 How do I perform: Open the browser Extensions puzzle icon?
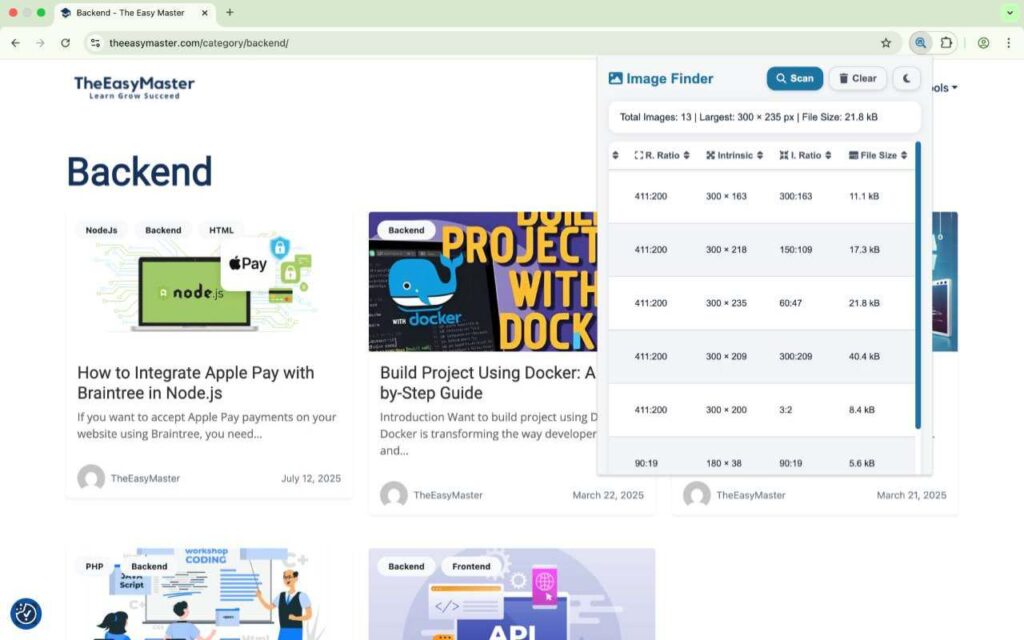[x=946, y=43]
